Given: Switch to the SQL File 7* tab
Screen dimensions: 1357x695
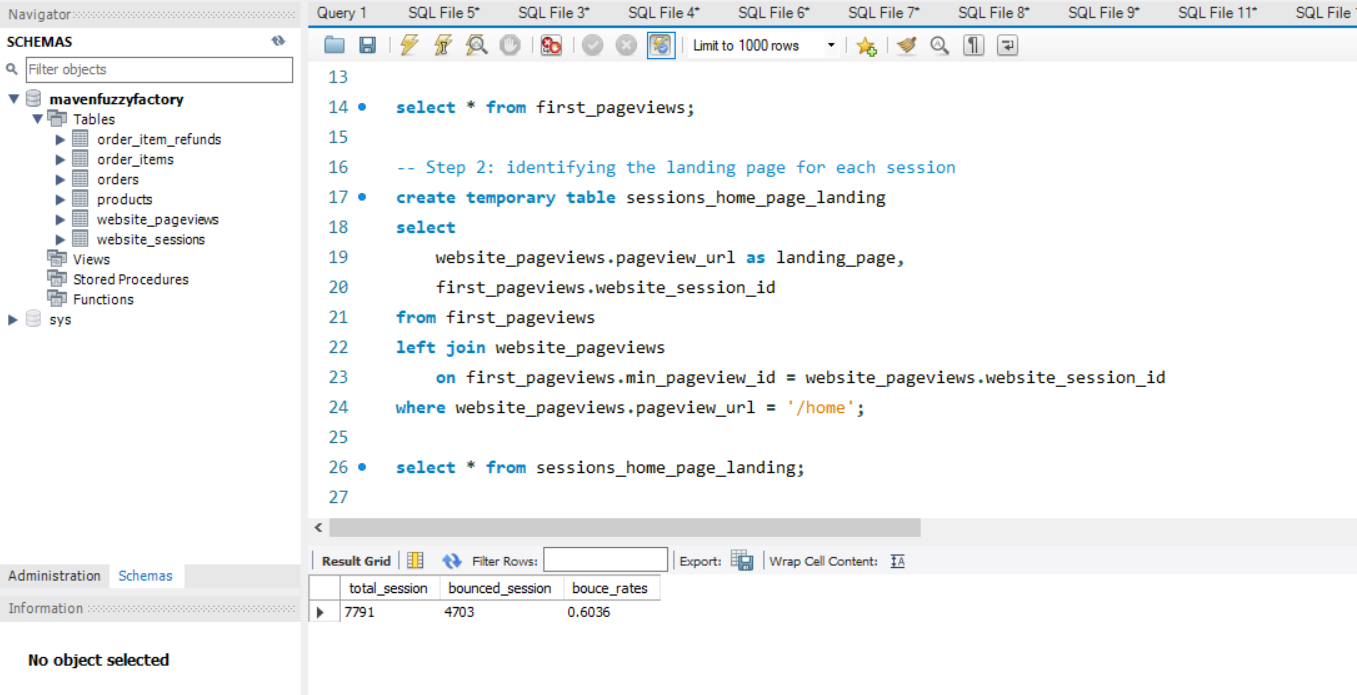Looking at the screenshot, I should coord(884,12).
